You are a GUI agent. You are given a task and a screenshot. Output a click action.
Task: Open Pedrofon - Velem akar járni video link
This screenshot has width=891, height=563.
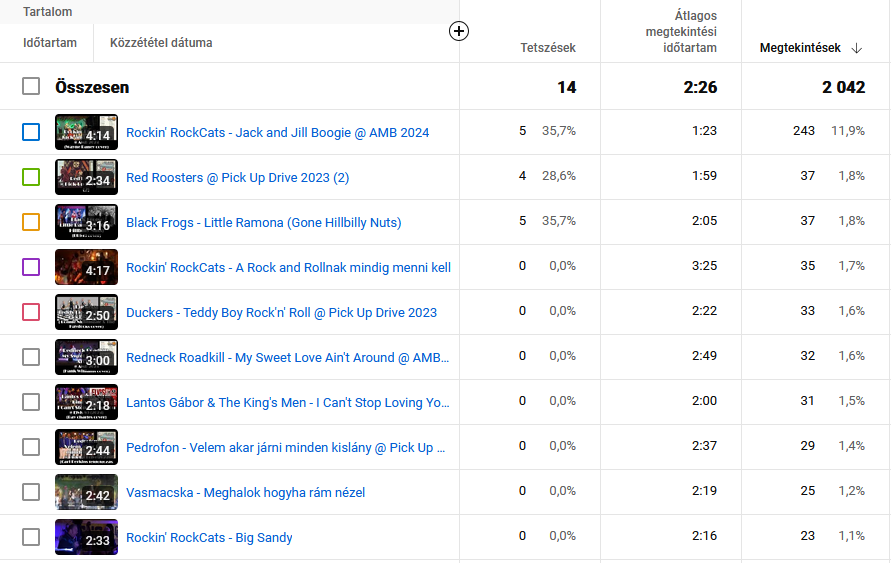coord(285,448)
